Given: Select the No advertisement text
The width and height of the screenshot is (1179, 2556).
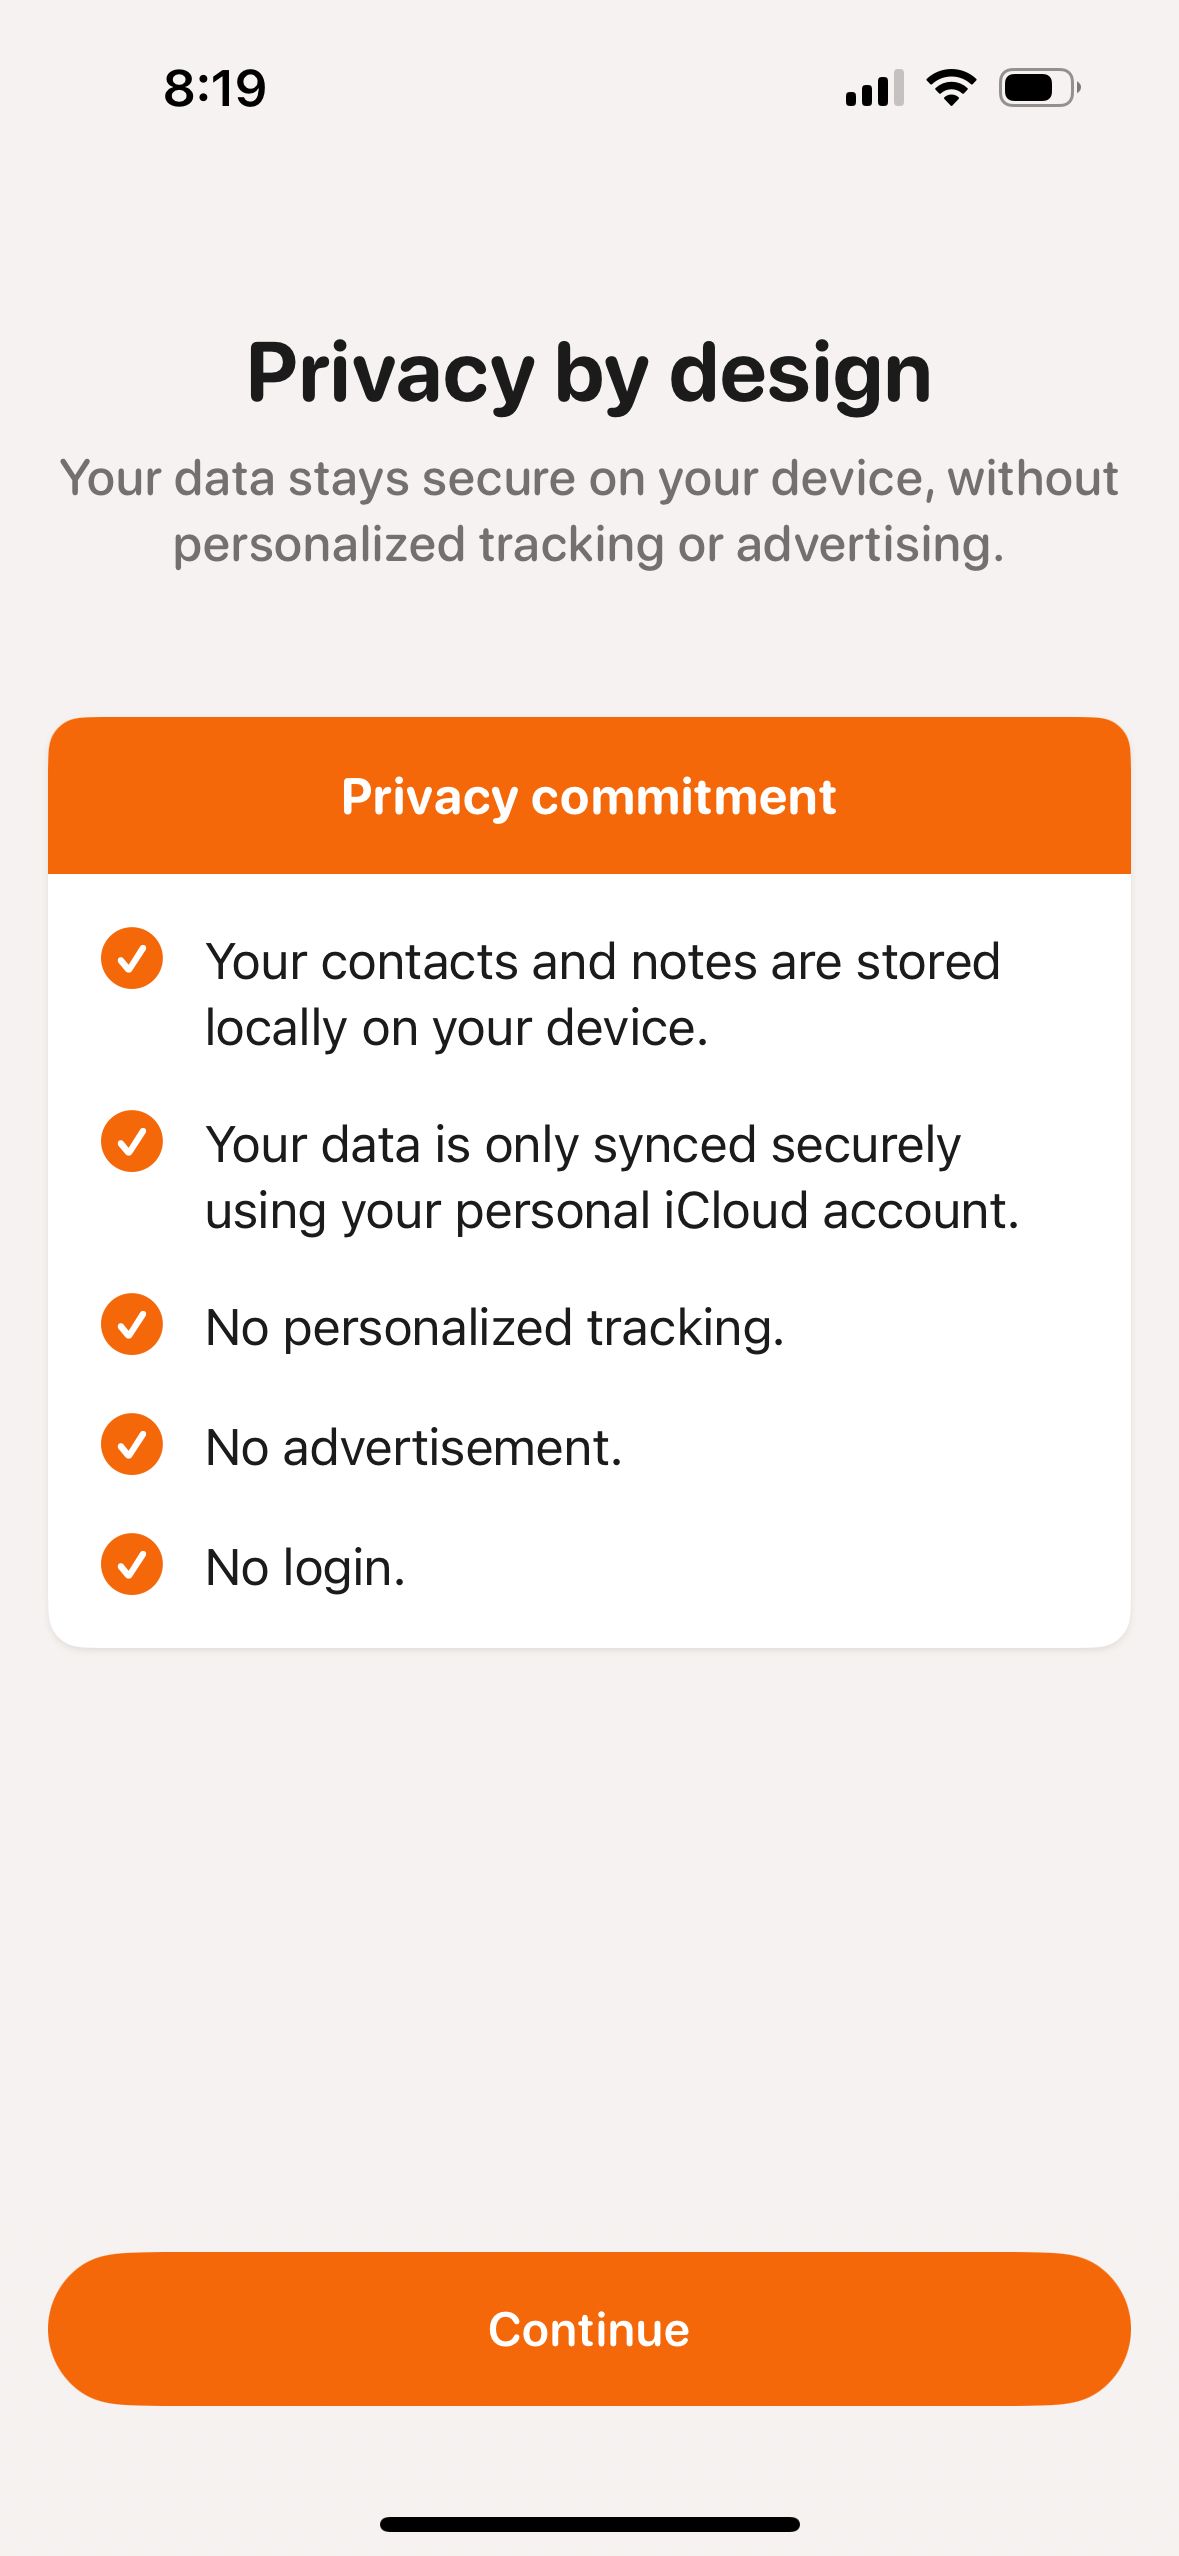Looking at the screenshot, I should (x=413, y=1447).
